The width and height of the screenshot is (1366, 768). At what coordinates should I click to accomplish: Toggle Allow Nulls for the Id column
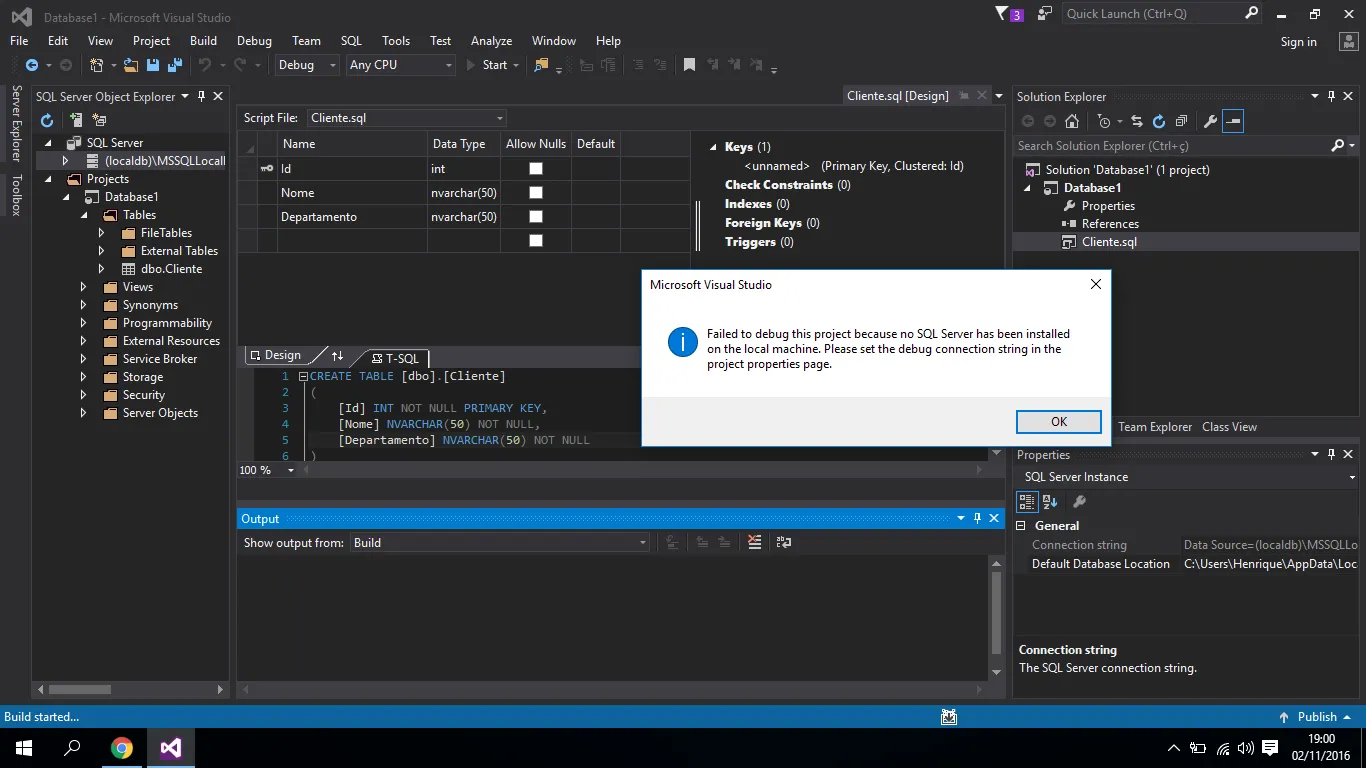[536, 169]
